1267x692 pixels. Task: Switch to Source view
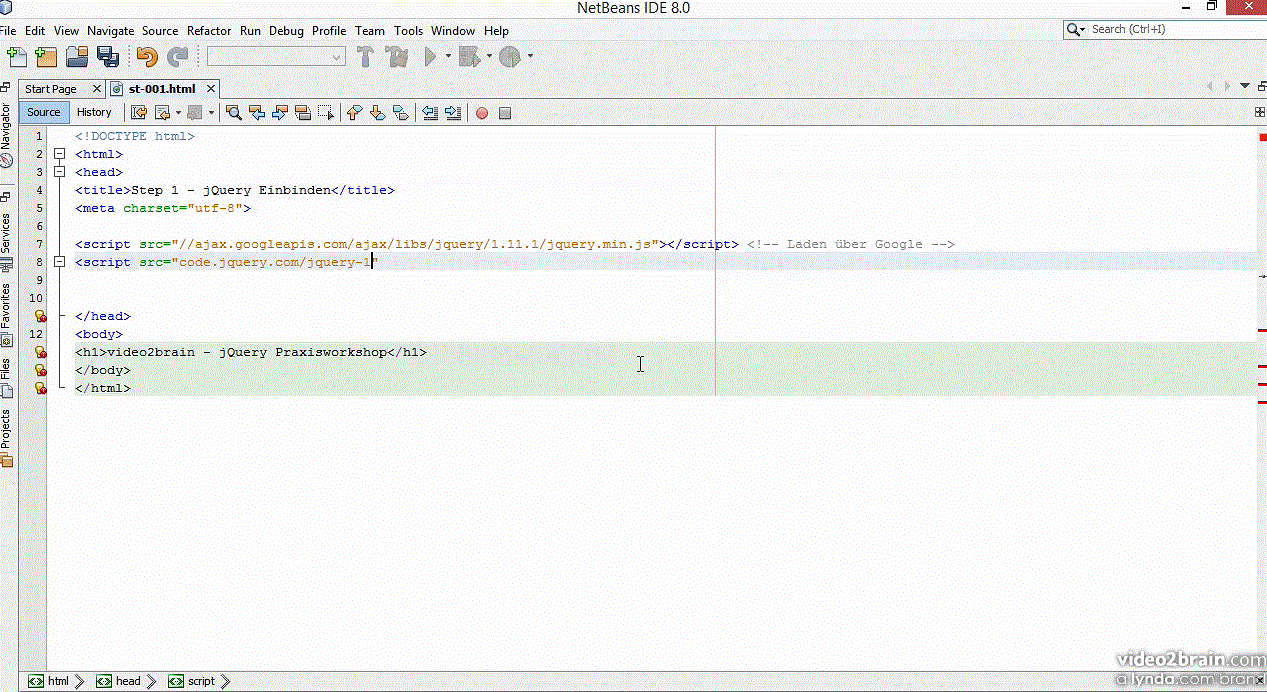click(44, 112)
